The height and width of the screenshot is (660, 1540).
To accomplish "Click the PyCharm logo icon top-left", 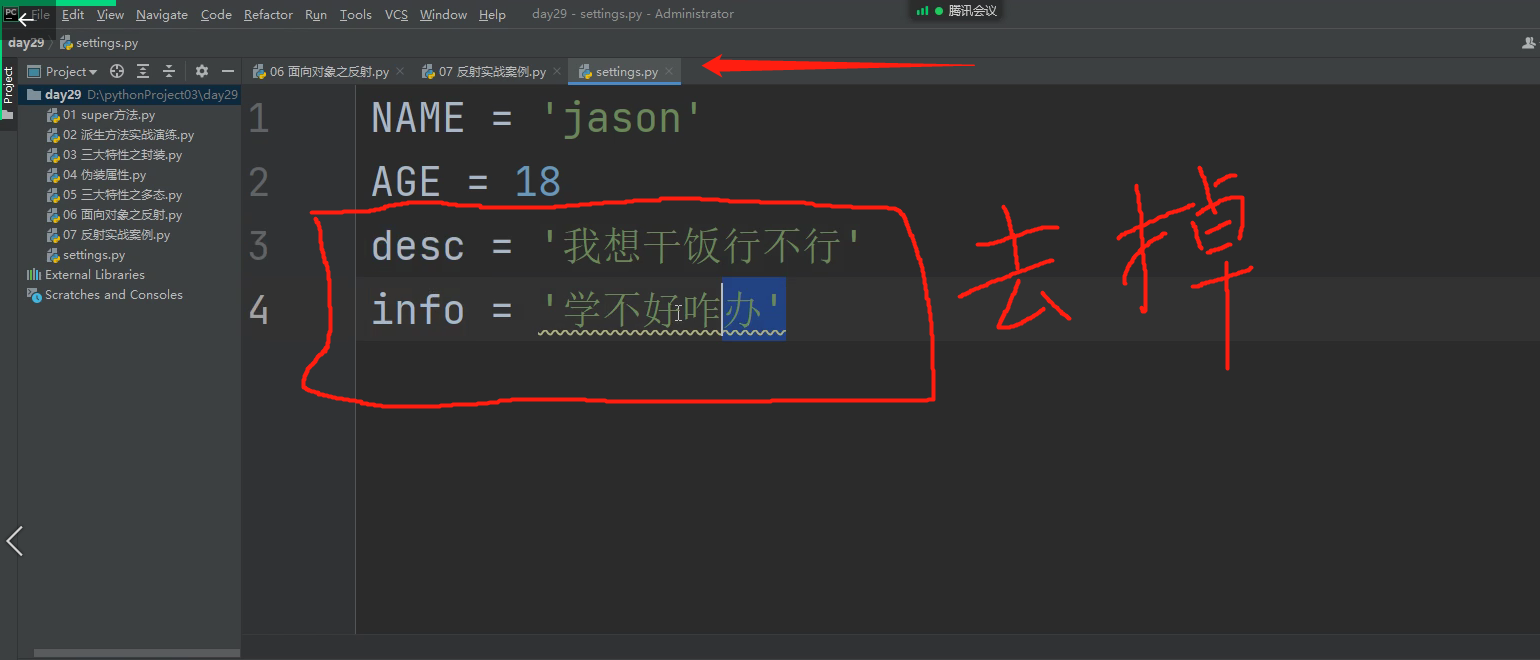I will click(x=10, y=14).
